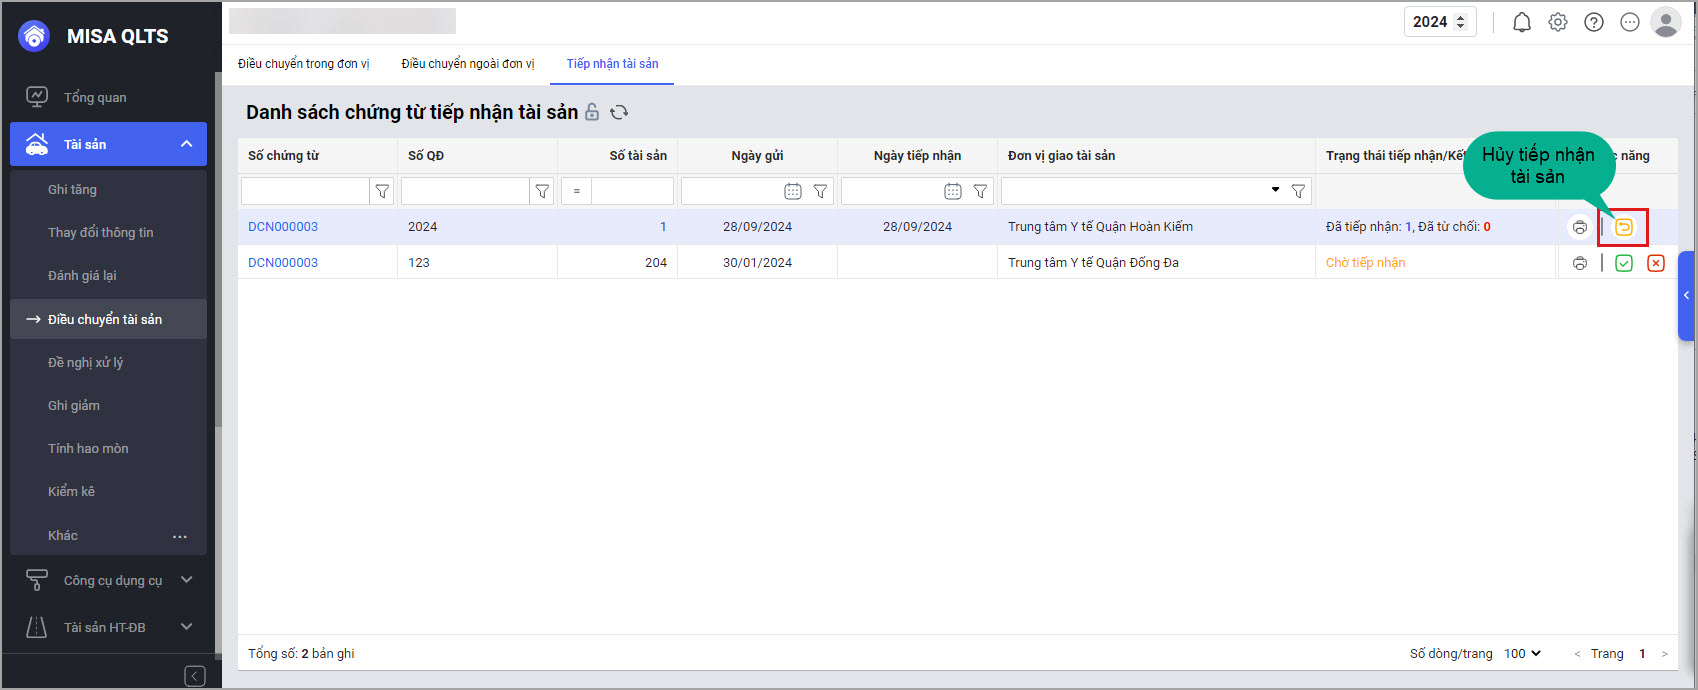Change the rows per page value

click(1522, 653)
